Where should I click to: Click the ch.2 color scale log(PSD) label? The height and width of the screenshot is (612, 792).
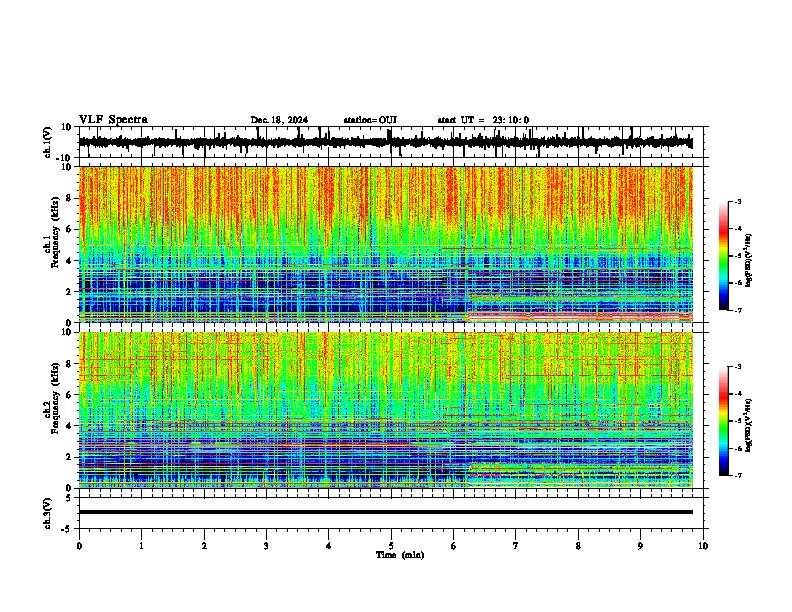(x=748, y=425)
